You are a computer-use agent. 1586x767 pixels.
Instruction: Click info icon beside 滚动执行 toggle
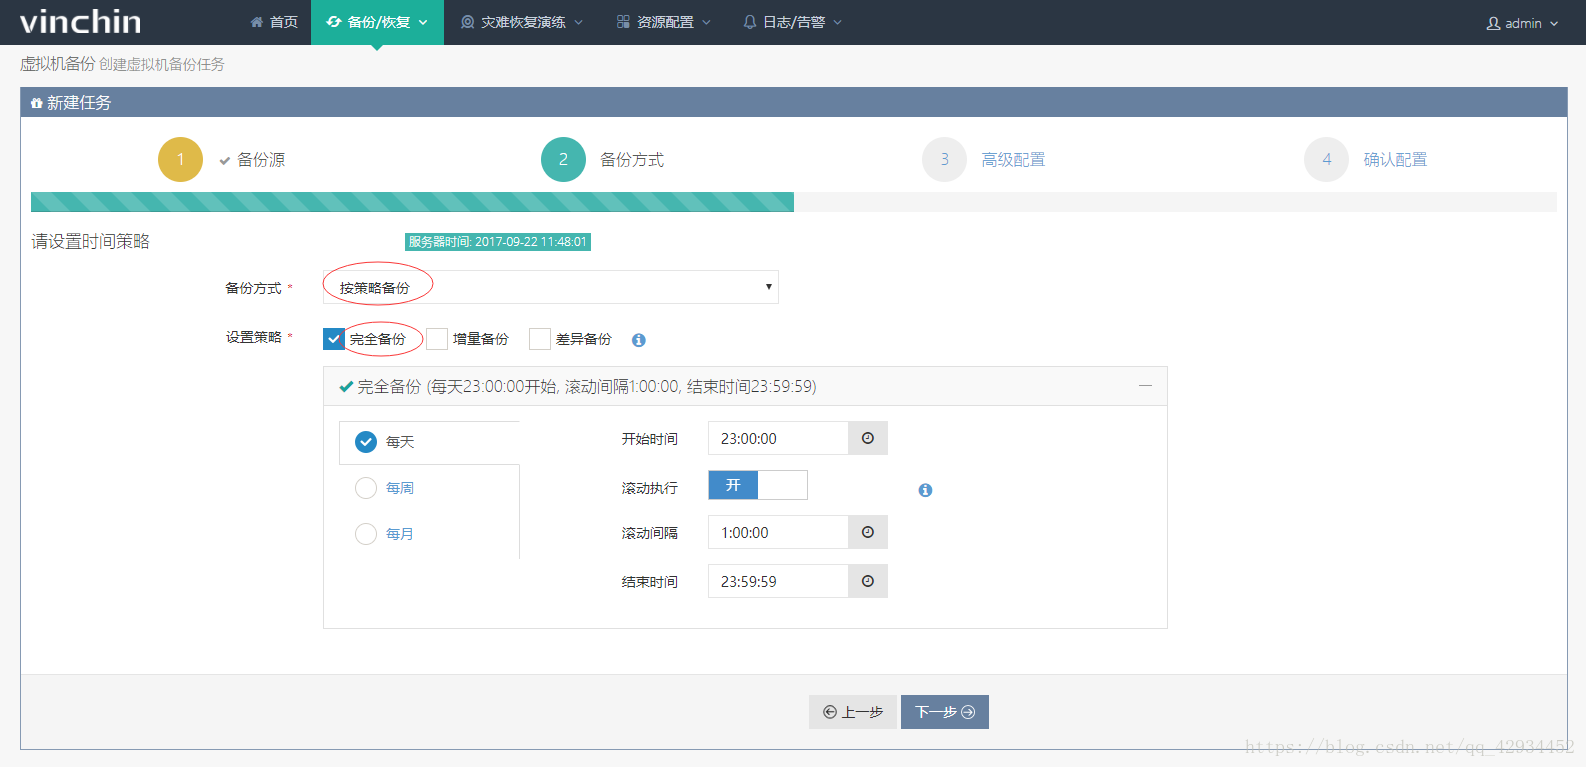point(925,490)
